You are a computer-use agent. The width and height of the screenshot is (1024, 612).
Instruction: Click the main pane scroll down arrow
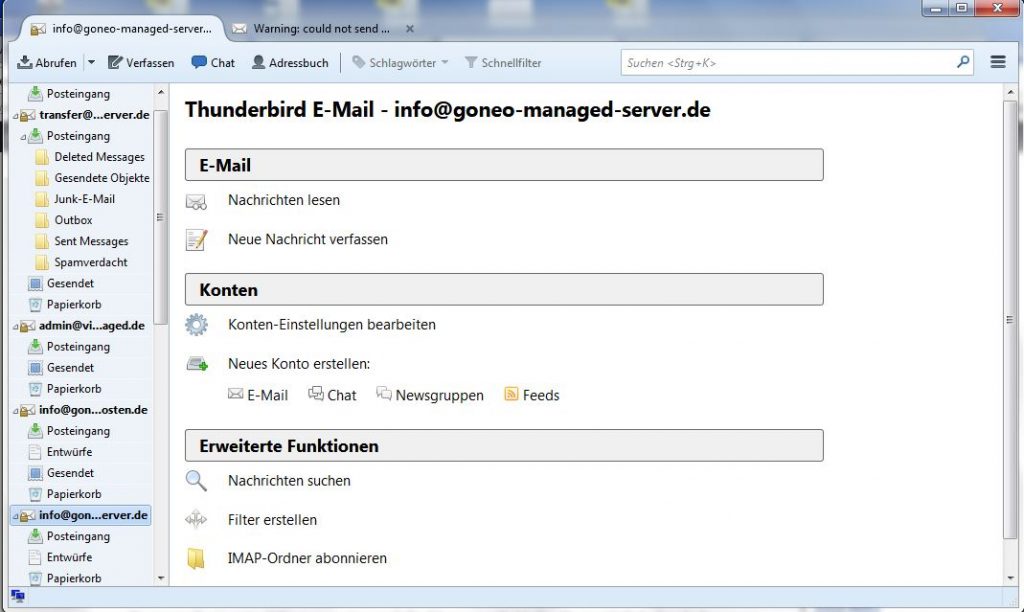pos(1010,578)
